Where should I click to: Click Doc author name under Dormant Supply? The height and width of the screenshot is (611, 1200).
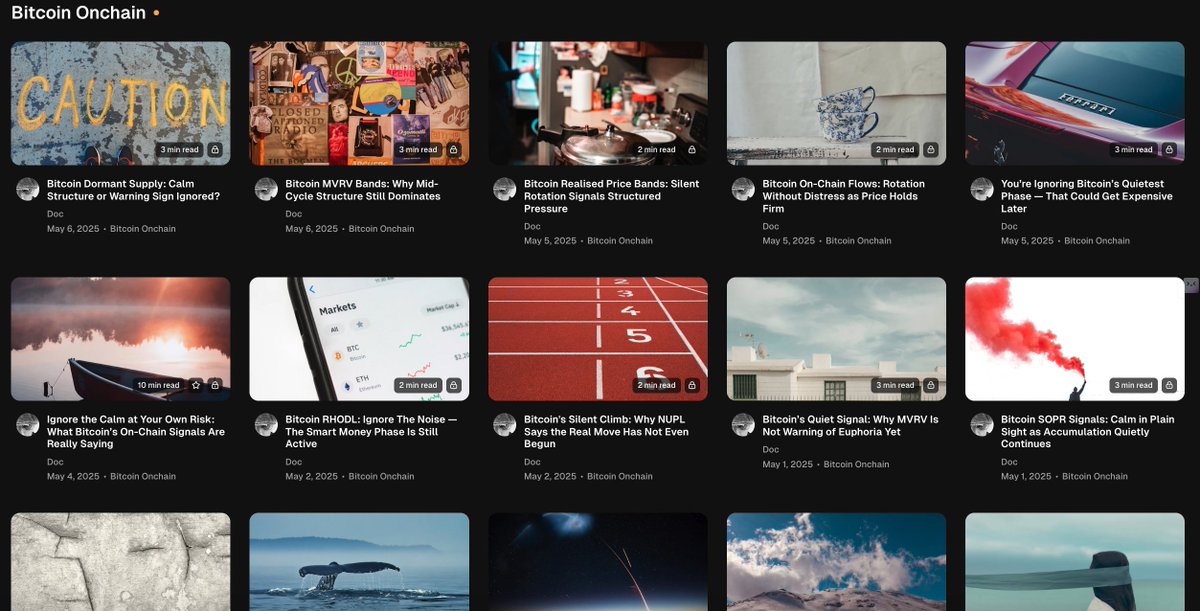pos(55,214)
